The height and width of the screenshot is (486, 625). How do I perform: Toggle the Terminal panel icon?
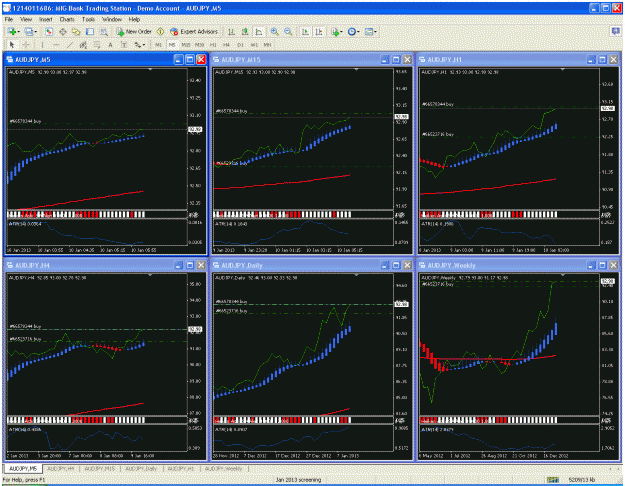[90, 31]
